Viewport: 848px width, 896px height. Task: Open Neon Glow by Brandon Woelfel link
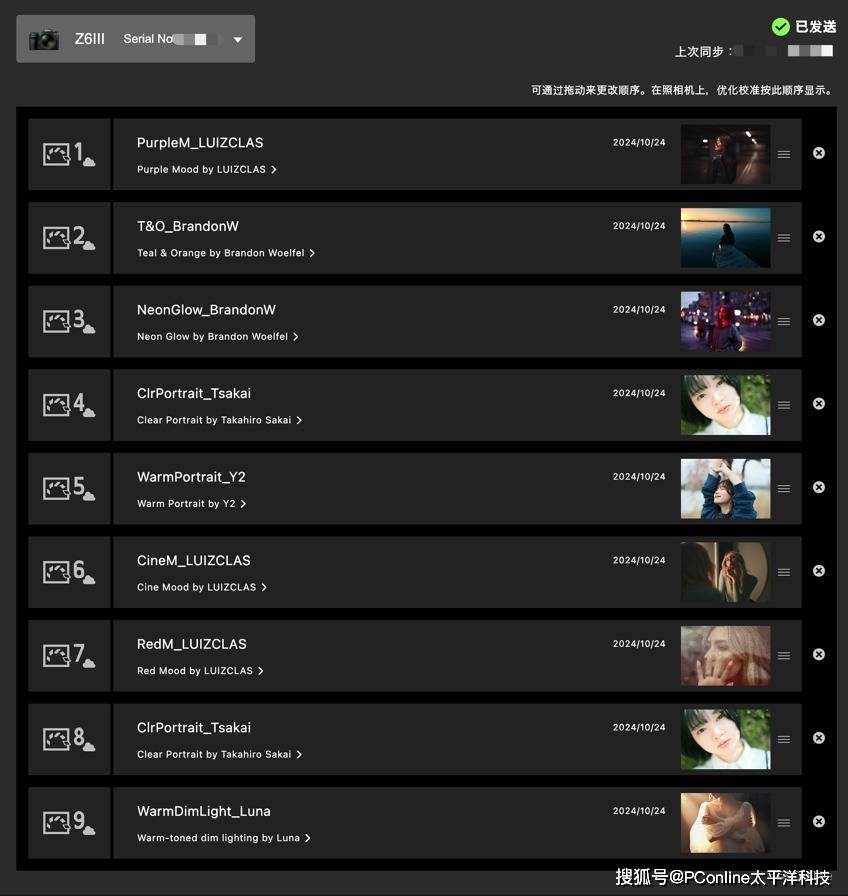[217, 337]
